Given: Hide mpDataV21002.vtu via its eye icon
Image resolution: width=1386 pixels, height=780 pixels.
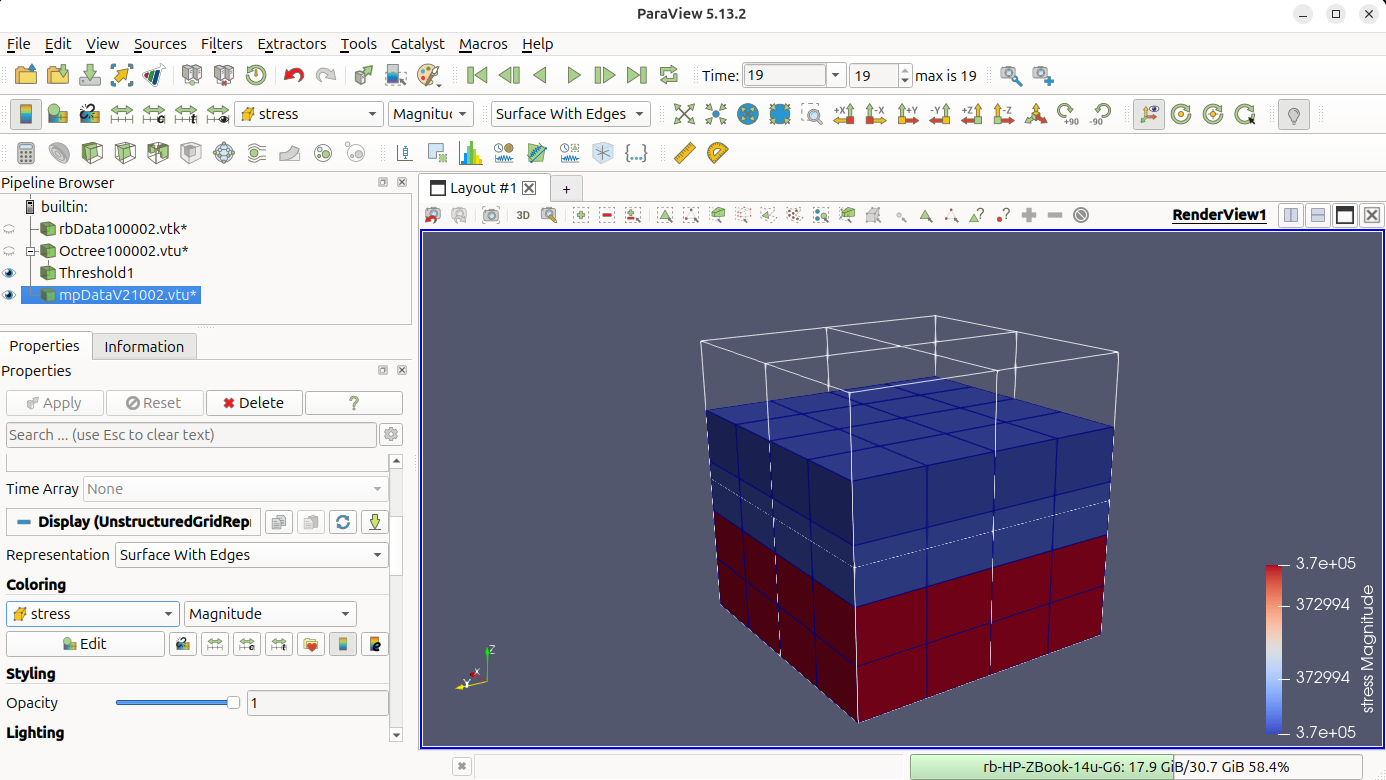Looking at the screenshot, I should click(x=10, y=294).
